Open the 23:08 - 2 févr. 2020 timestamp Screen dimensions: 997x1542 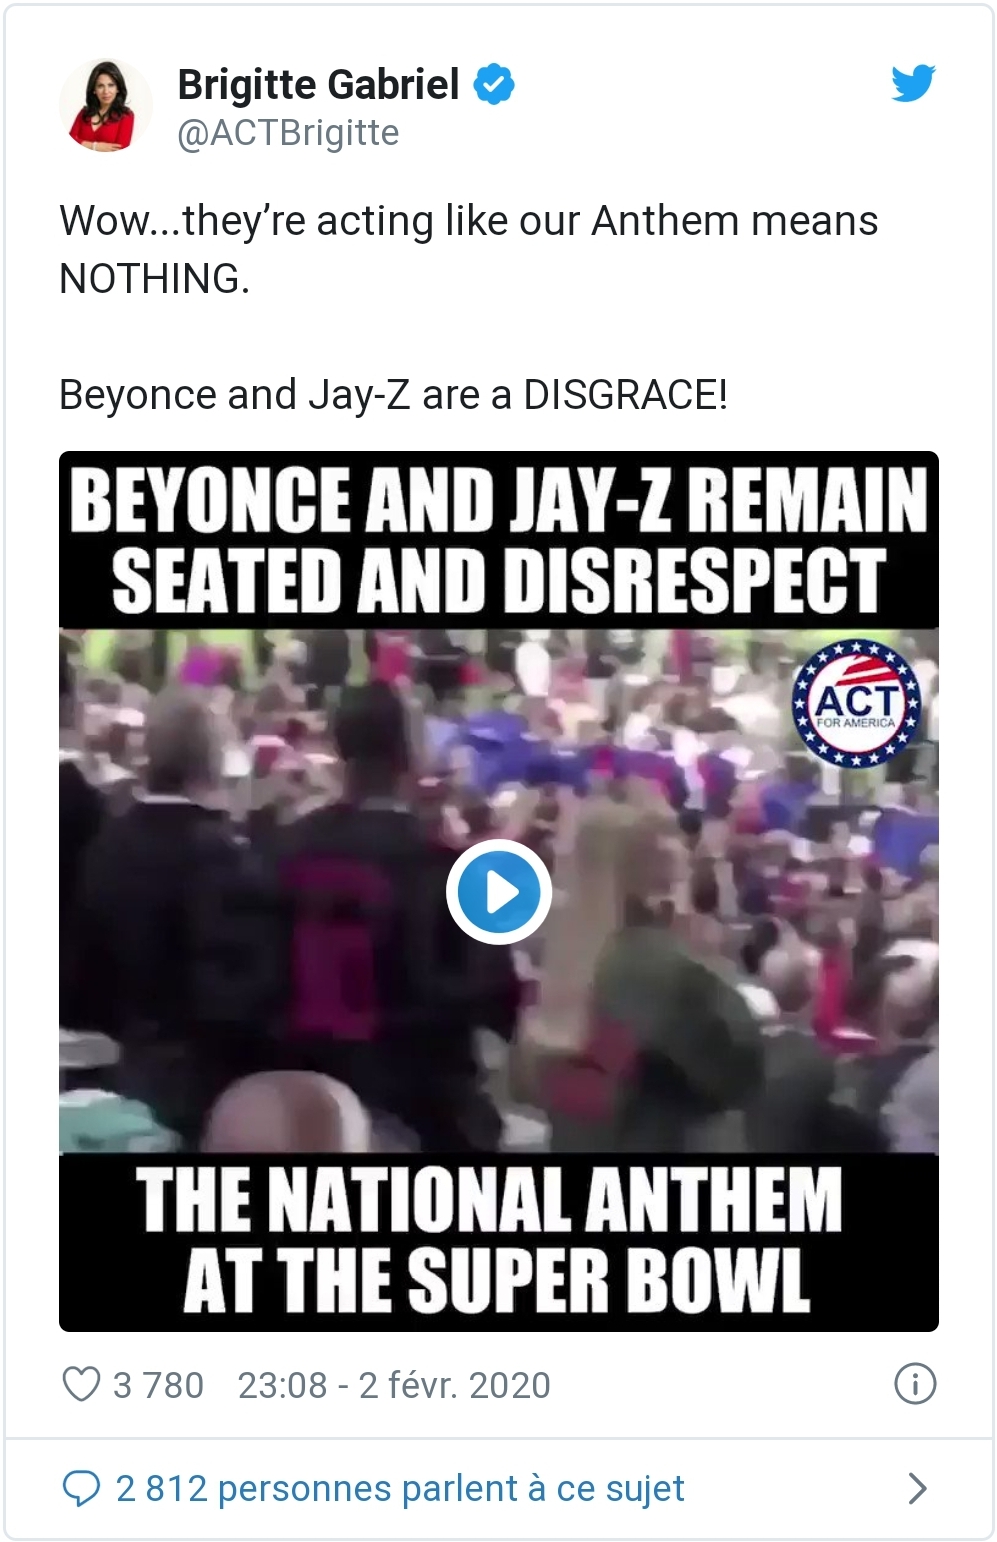click(x=394, y=1386)
